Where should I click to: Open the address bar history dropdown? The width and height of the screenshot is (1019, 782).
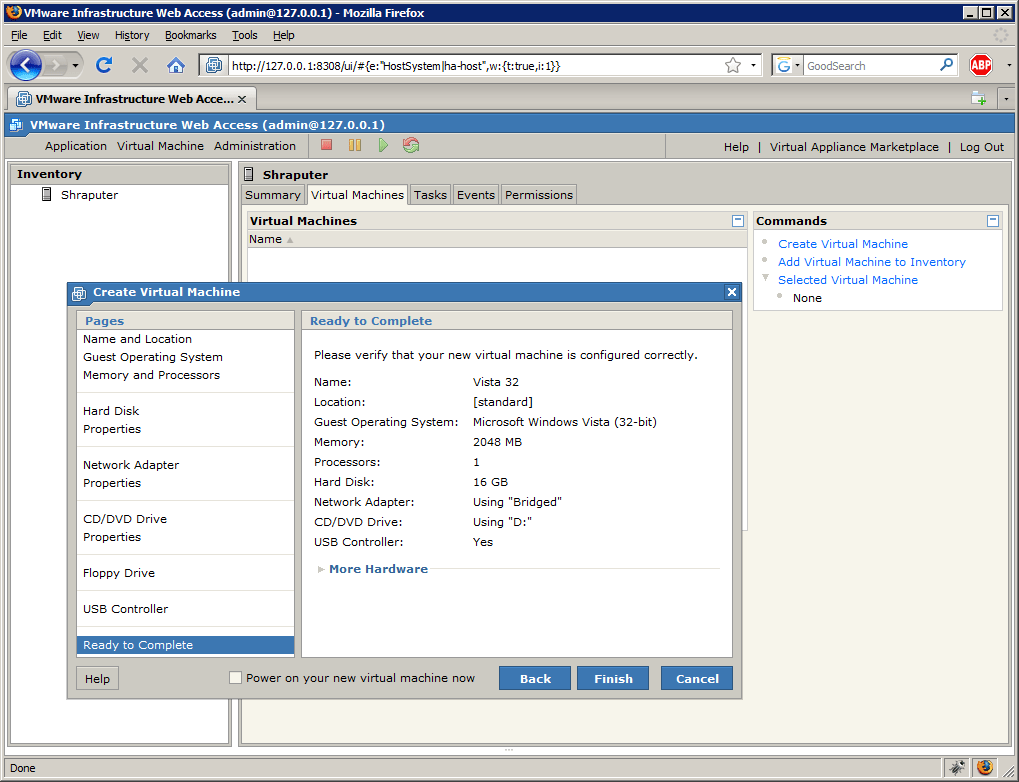coord(753,65)
